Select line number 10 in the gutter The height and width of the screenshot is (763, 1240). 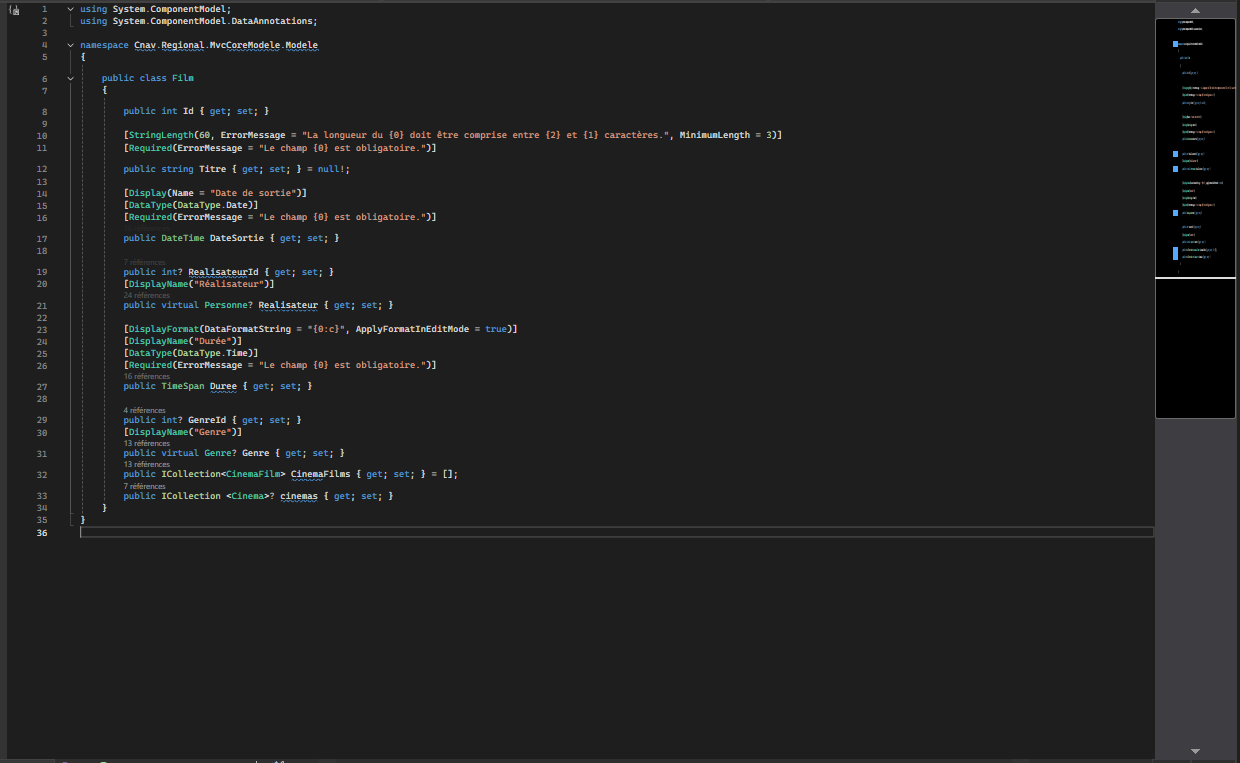pyautogui.click(x=40, y=135)
